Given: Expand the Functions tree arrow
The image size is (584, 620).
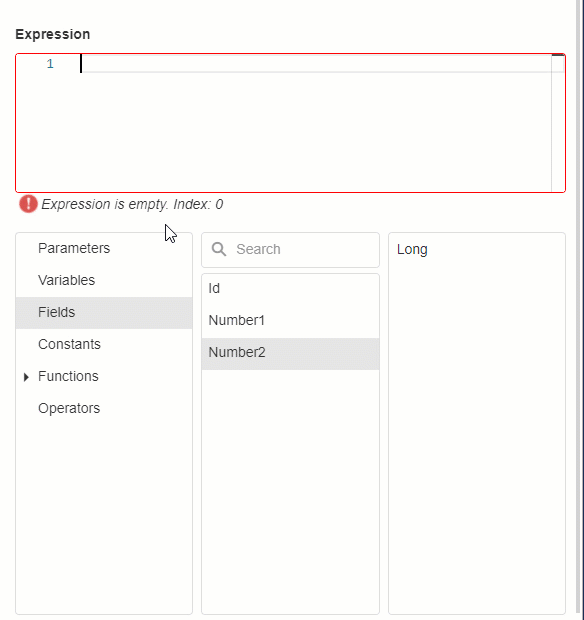Looking at the screenshot, I should (x=26, y=377).
